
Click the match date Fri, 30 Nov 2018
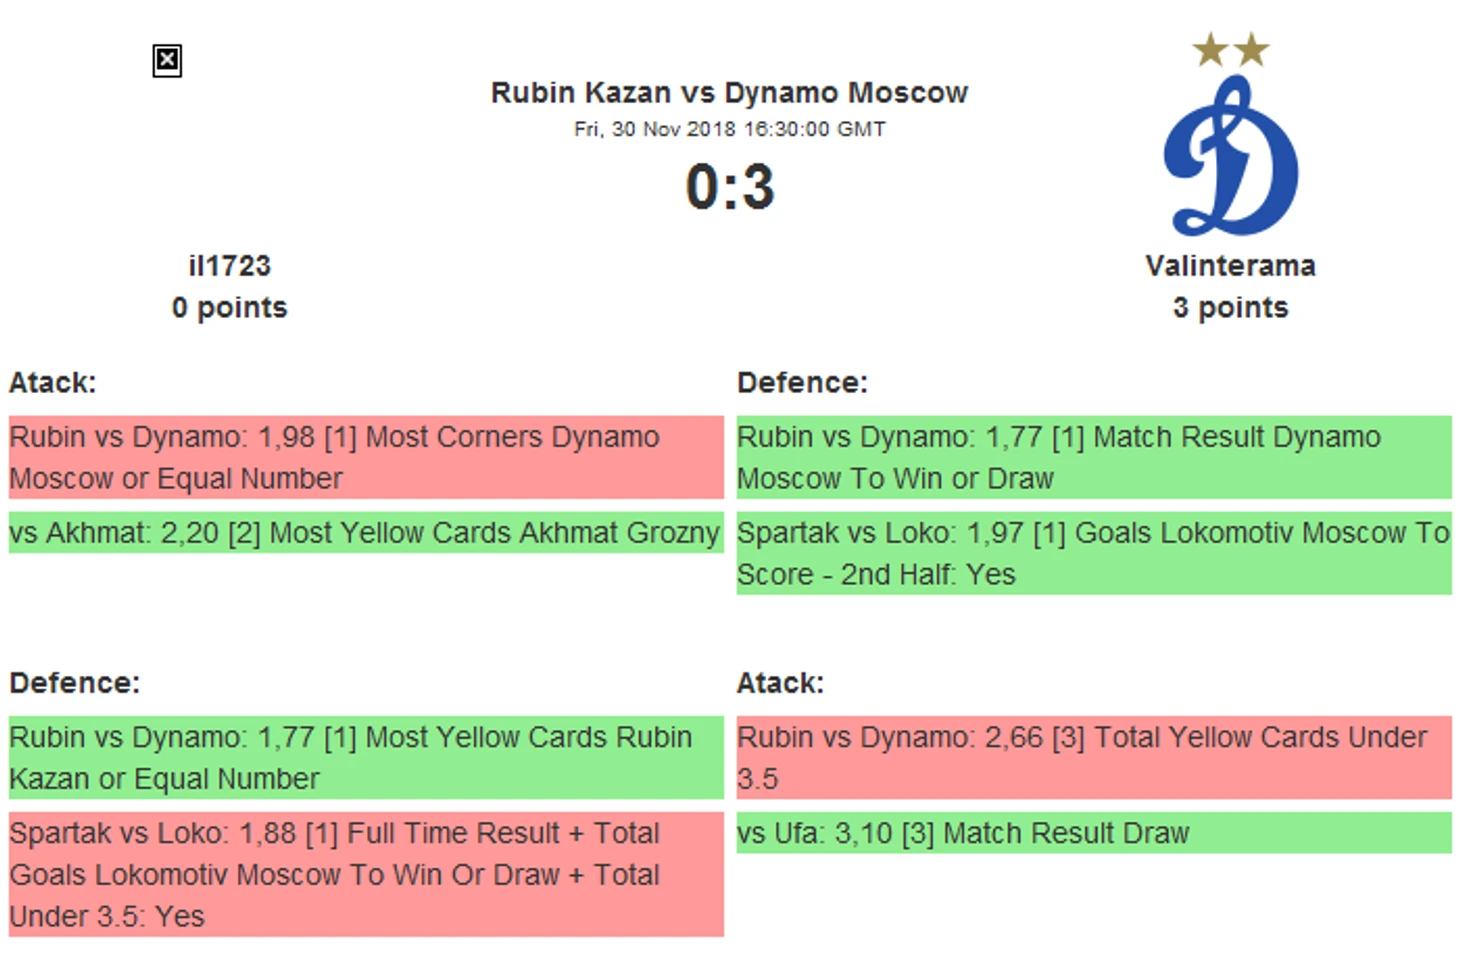click(729, 129)
